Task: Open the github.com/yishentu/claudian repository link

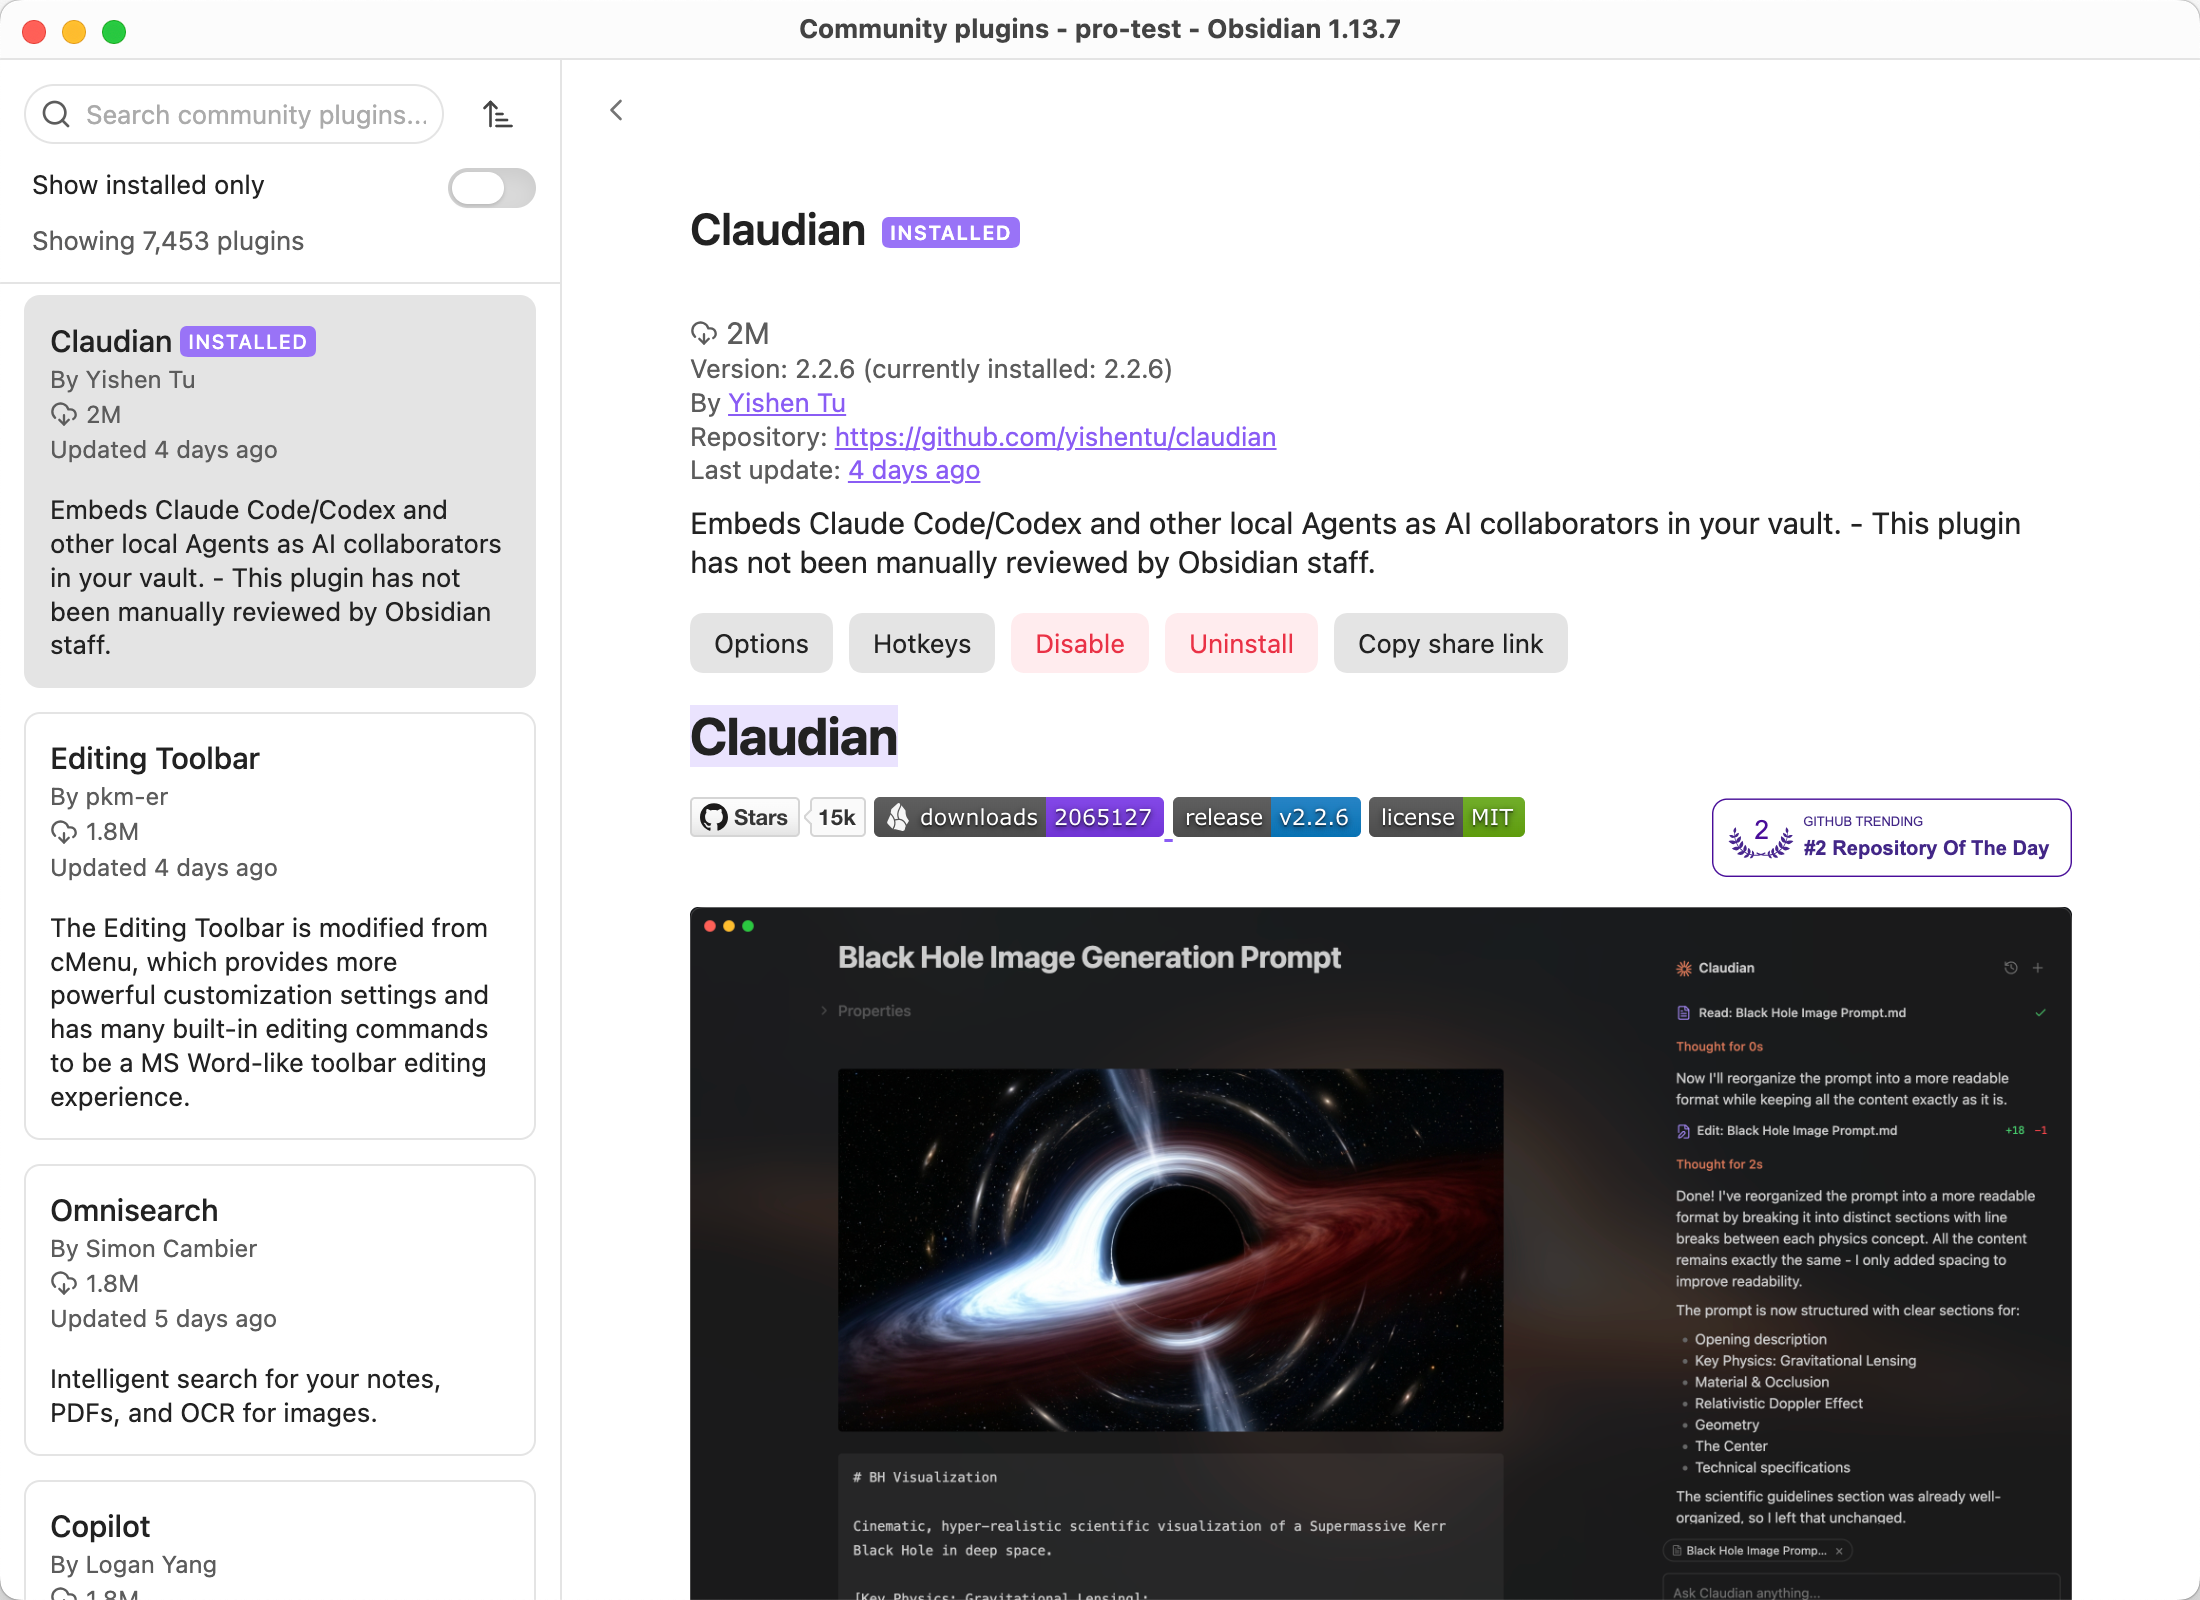Action: click(x=1055, y=437)
